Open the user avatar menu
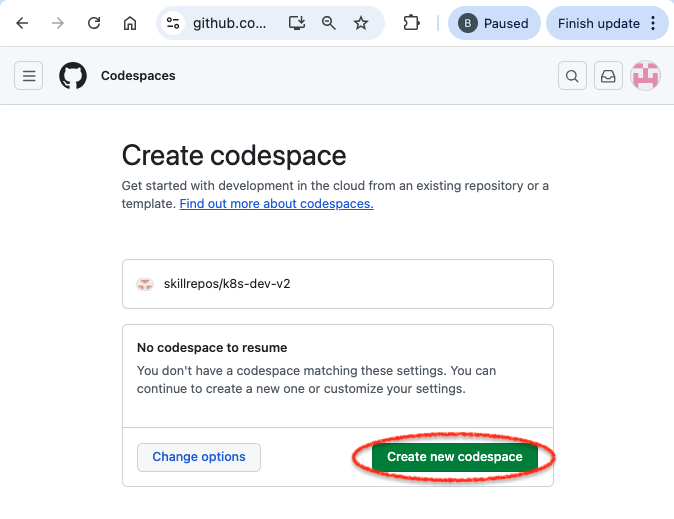 click(x=645, y=76)
